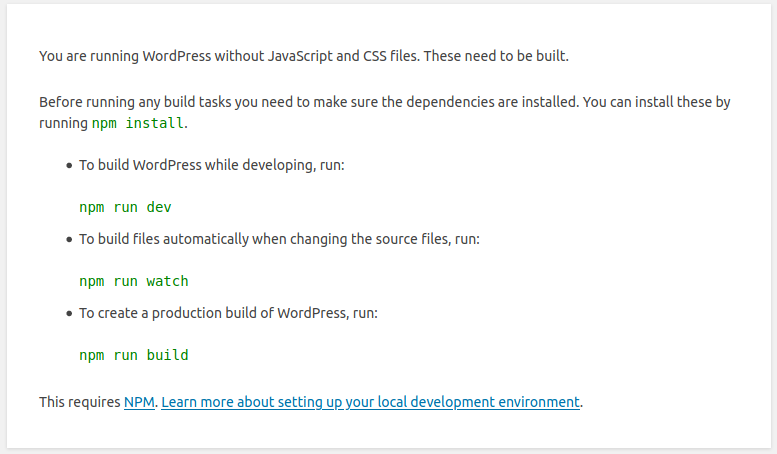Click the 'npm run build' command
This screenshot has height=454, width=777.
point(133,355)
